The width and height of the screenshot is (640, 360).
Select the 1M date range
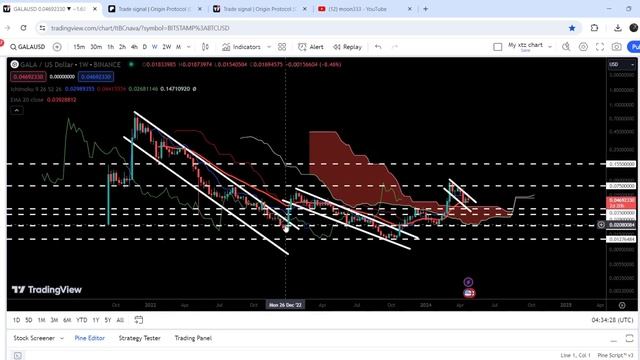click(41, 320)
